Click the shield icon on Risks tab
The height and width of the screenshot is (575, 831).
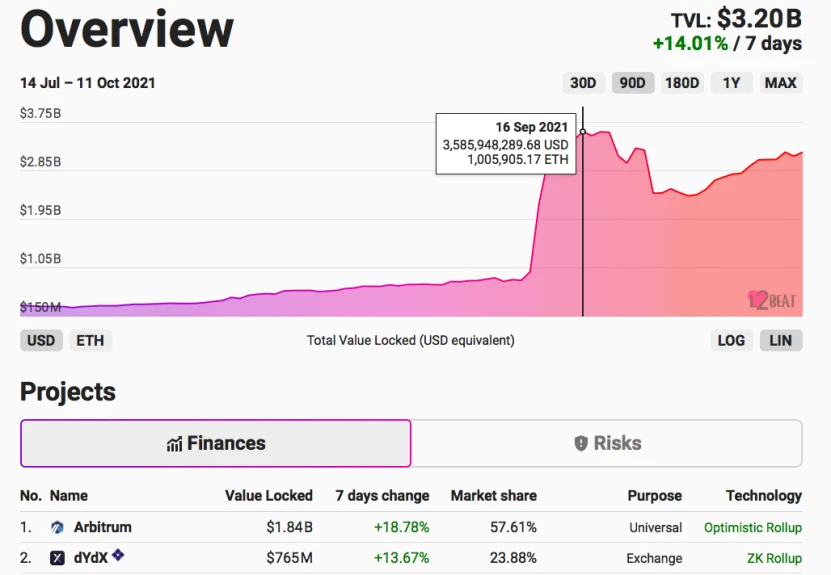(581, 444)
